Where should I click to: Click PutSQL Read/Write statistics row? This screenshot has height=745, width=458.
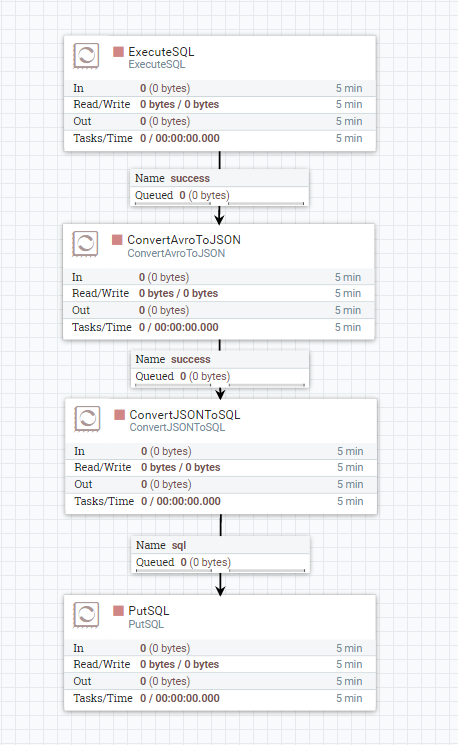(219, 664)
